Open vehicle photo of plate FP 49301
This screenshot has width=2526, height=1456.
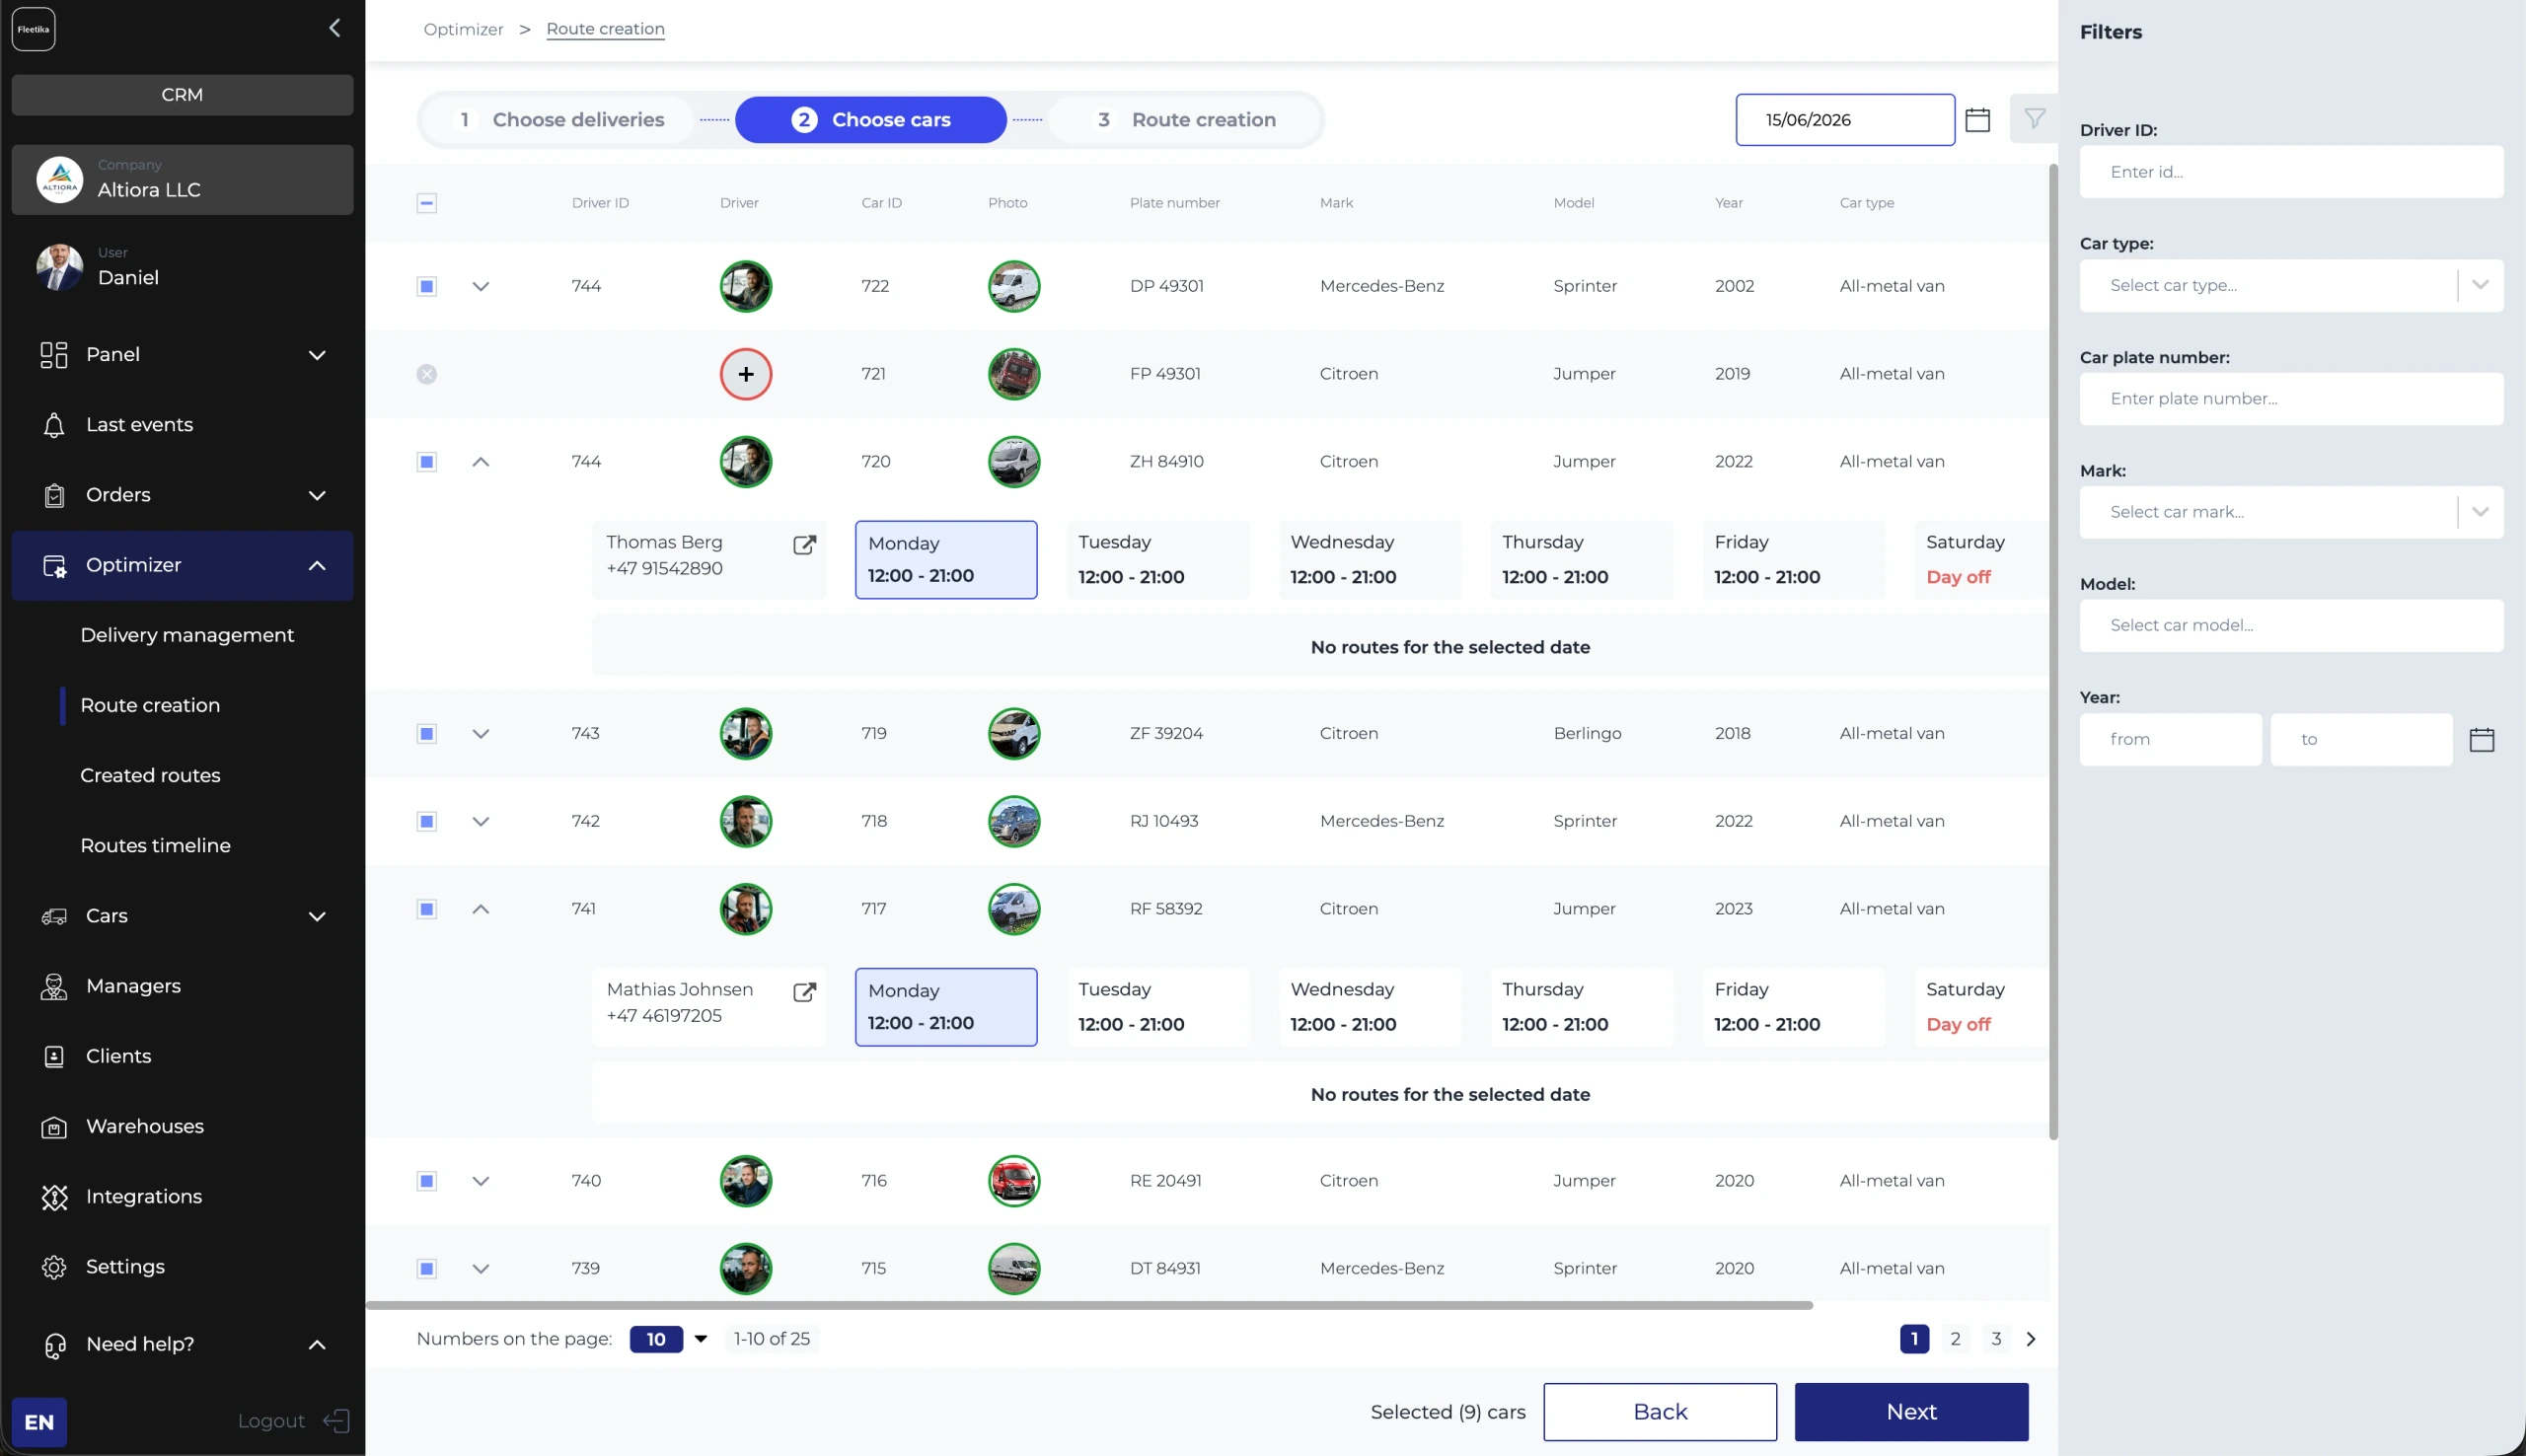point(1013,374)
